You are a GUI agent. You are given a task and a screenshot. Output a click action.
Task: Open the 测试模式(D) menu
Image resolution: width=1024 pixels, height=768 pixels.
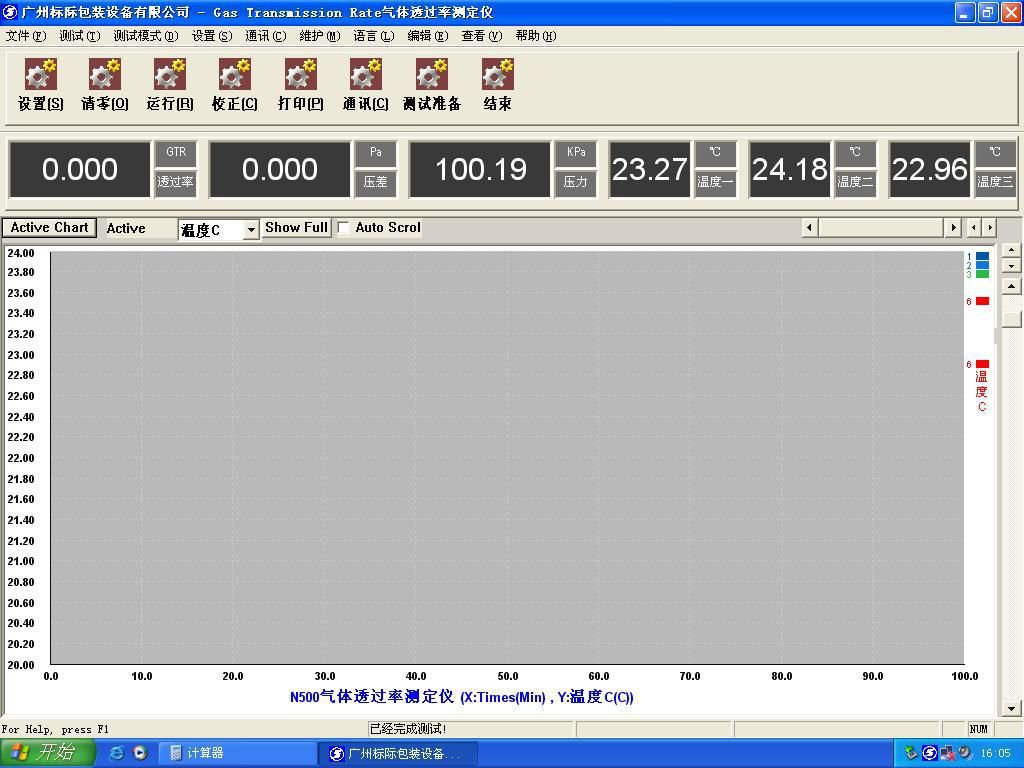[146, 36]
